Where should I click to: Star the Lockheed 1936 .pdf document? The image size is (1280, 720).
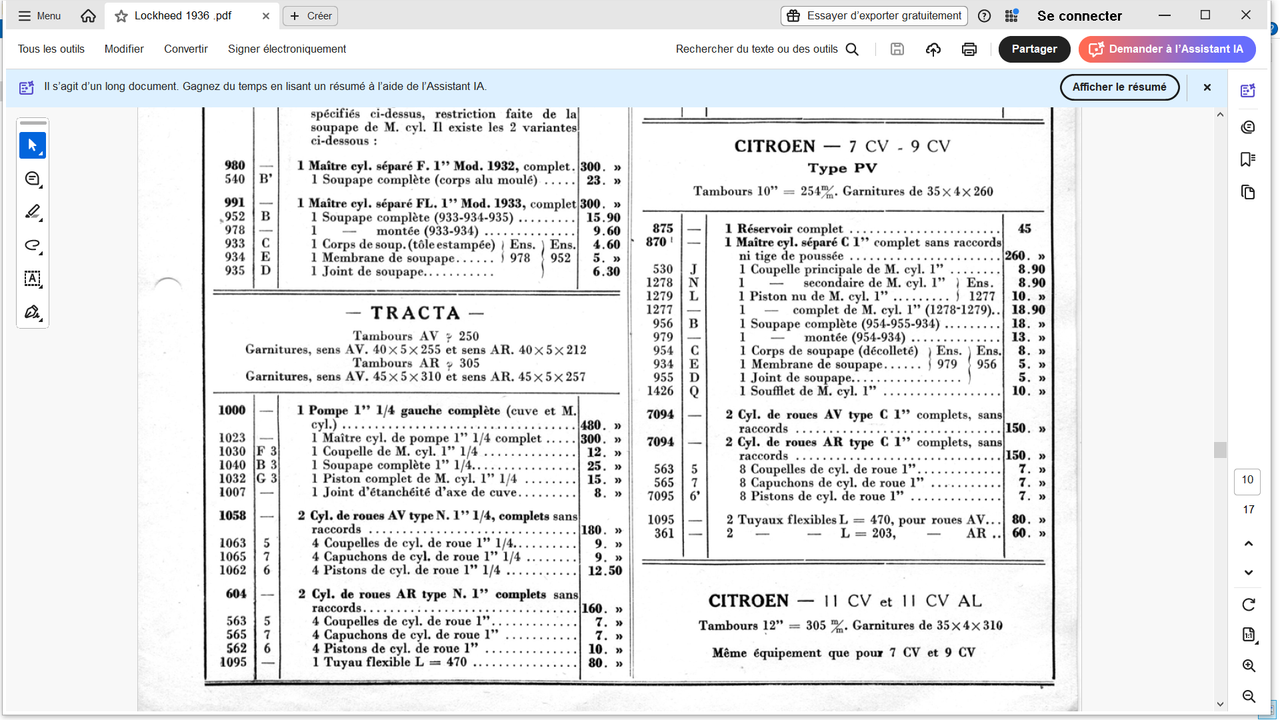[121, 16]
